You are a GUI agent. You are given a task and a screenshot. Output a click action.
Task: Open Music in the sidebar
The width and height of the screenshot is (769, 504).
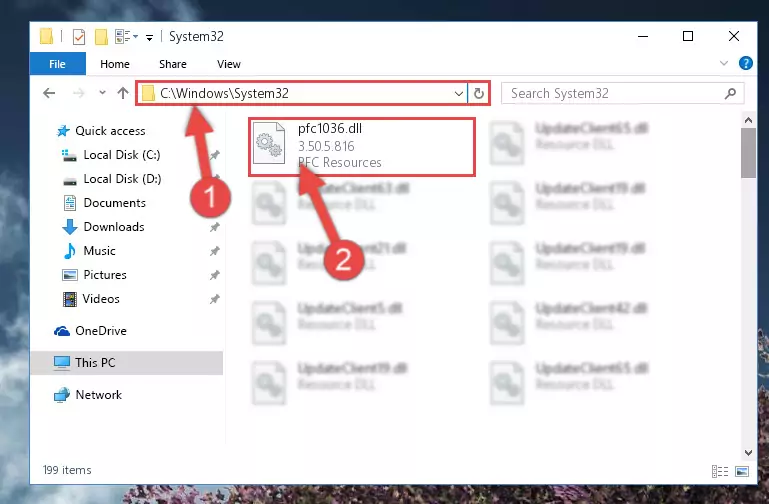click(99, 251)
